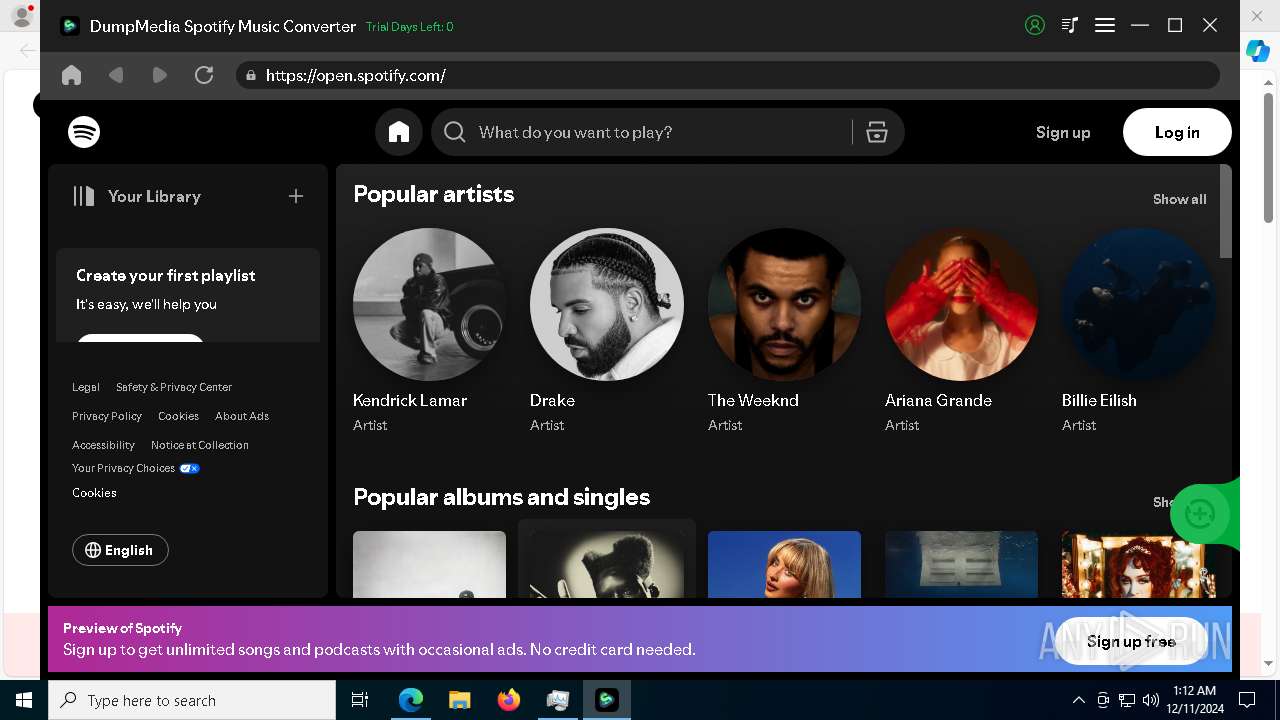Open the Legal link
1280x720 pixels.
tap(86, 387)
